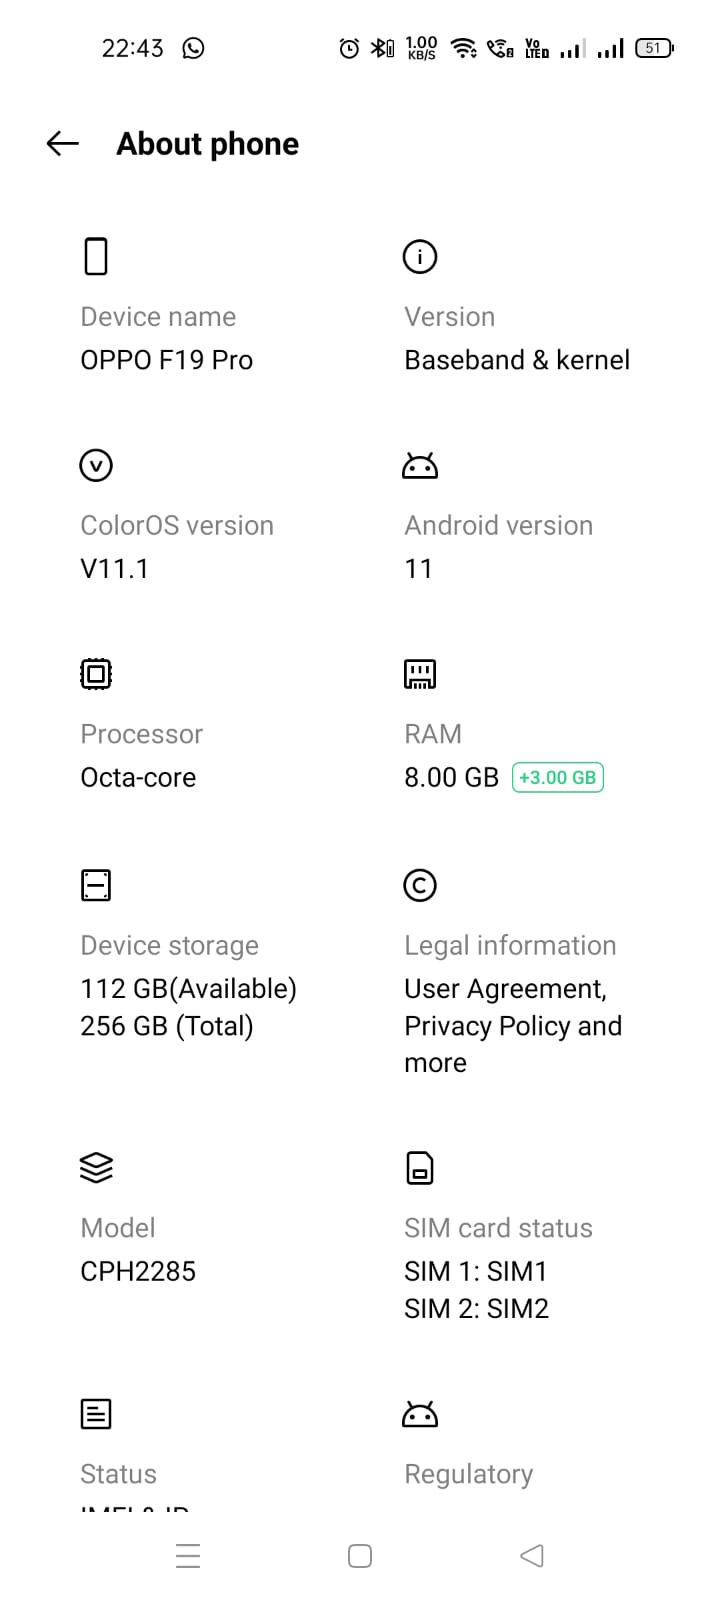Click the Processor chip icon

95,673
